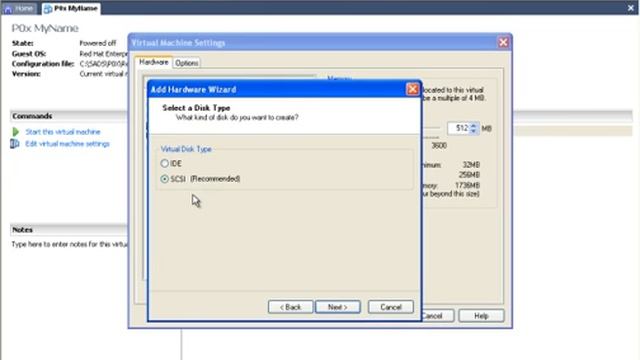
Task: Click the P0x MyName tab icon
Action: click(48, 9)
